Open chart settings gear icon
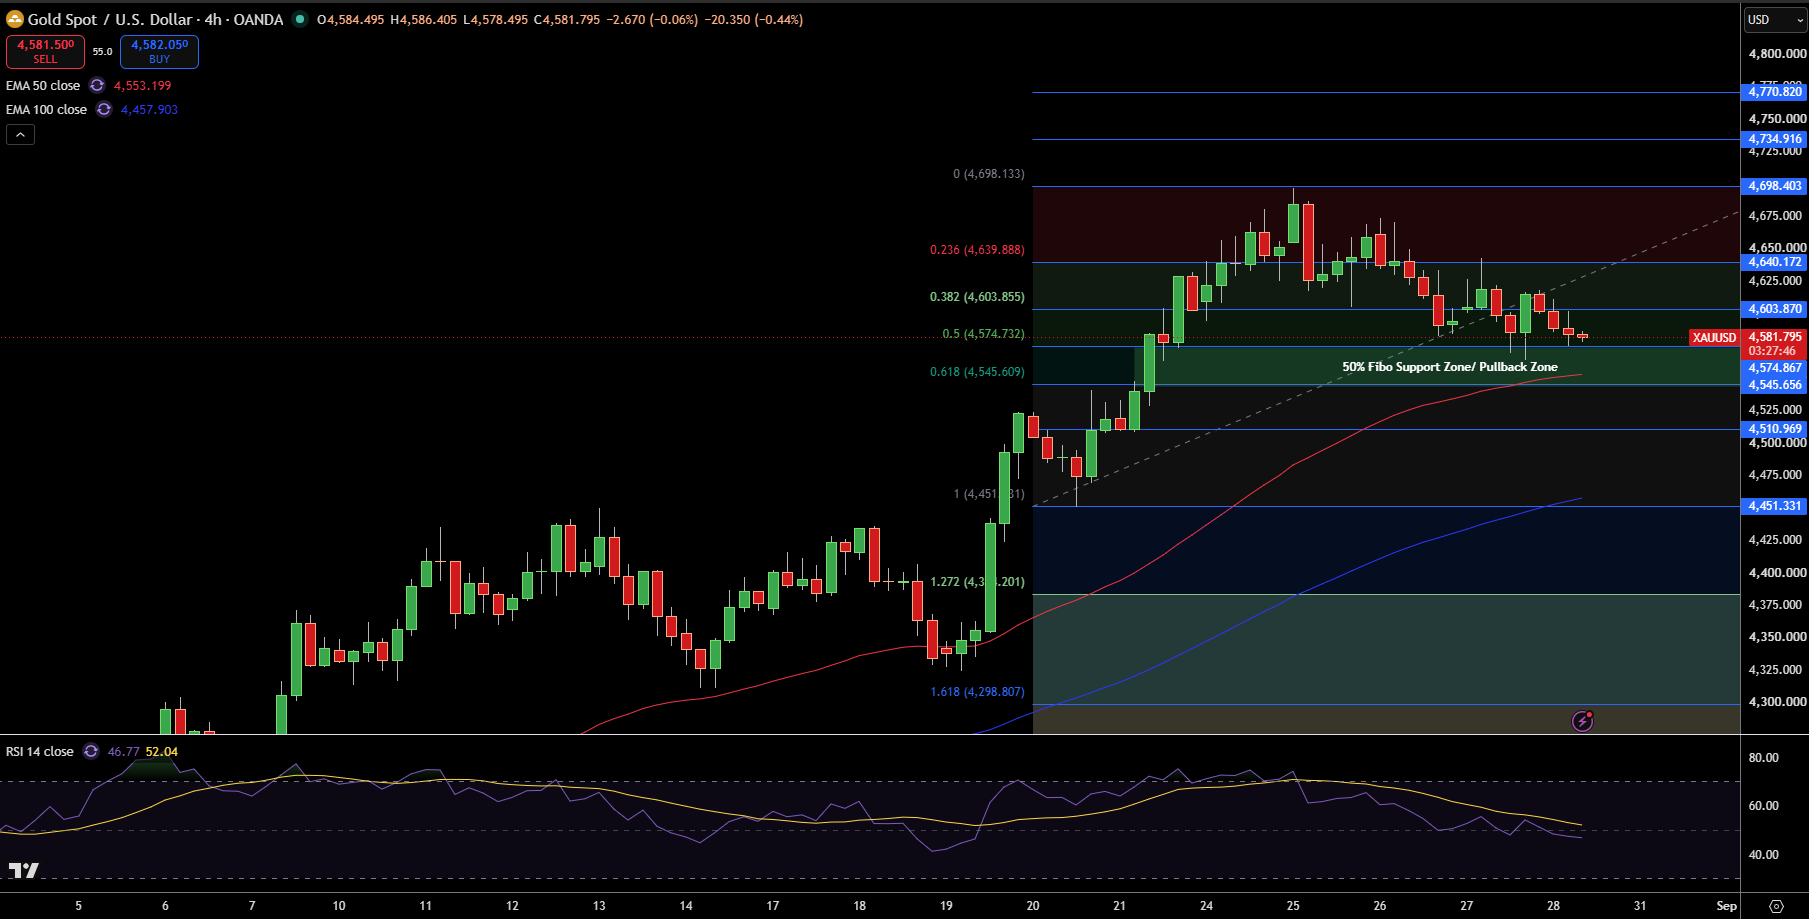 tap(1776, 906)
